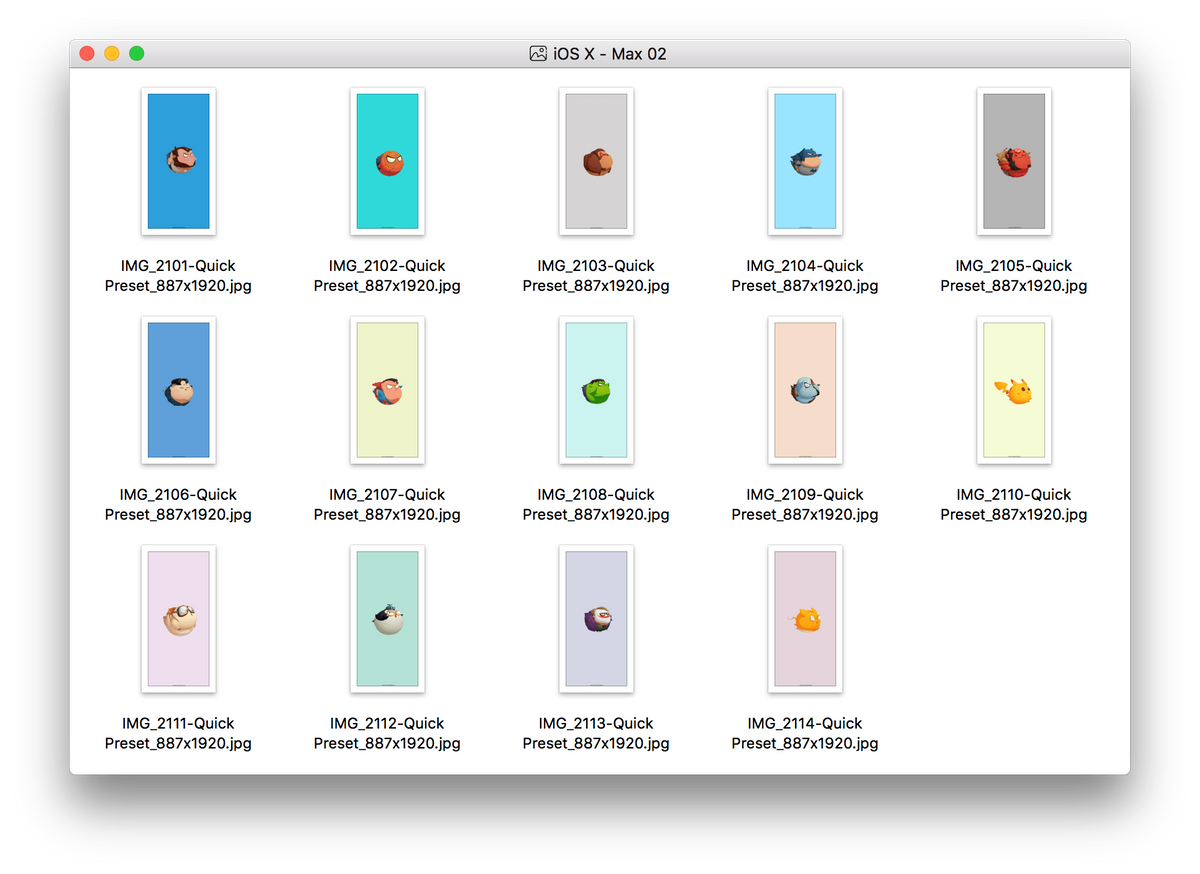Select the IMG_2113 thumbnail image
Viewport: 1200px width, 874px height.
pyautogui.click(x=596, y=619)
